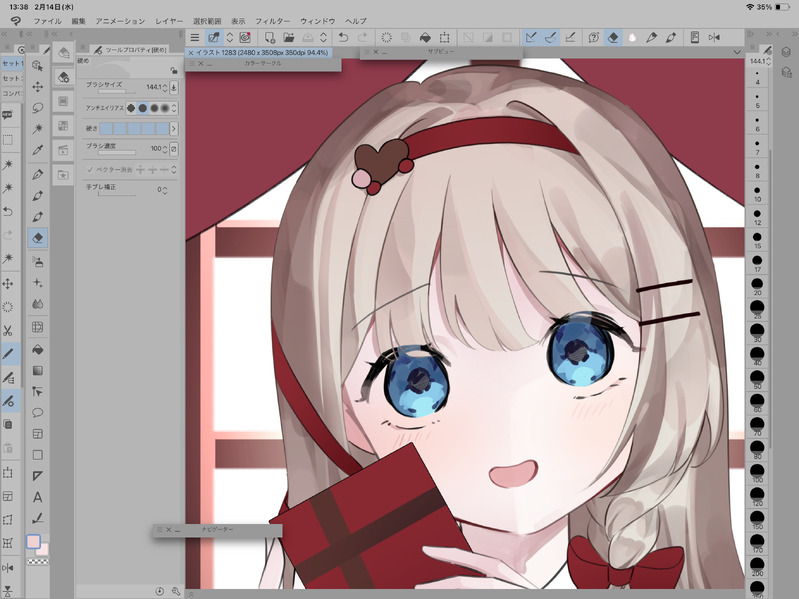Select the Frame border tool
Viewport: 799px width, 599px height.
pos(38,433)
